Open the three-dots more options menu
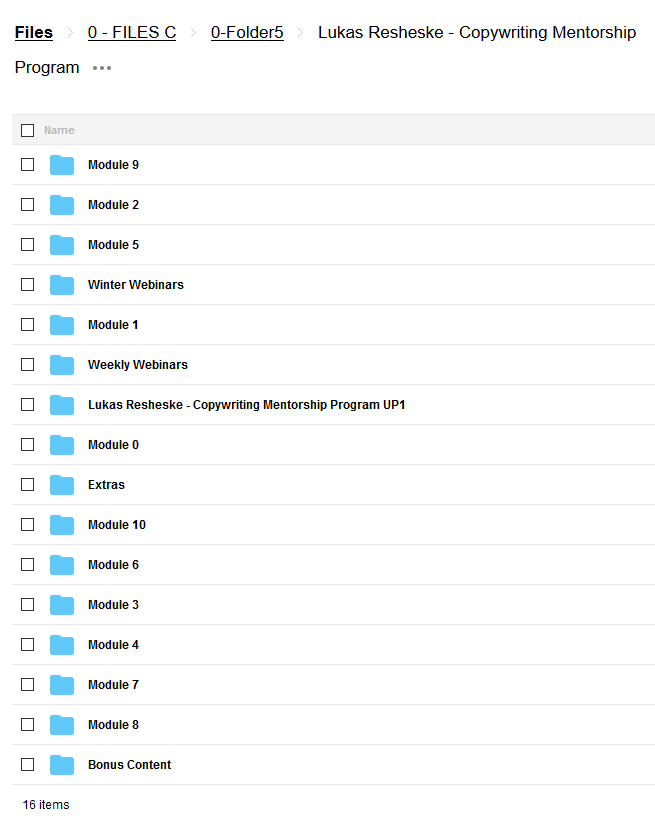655x837 pixels. click(x=102, y=68)
